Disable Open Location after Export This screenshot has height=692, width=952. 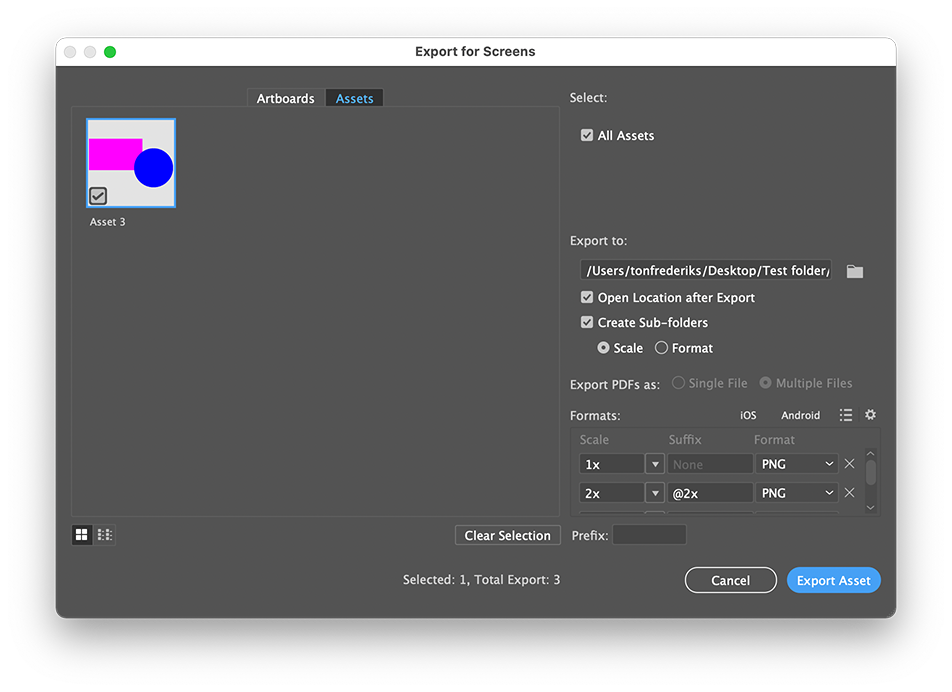point(587,297)
